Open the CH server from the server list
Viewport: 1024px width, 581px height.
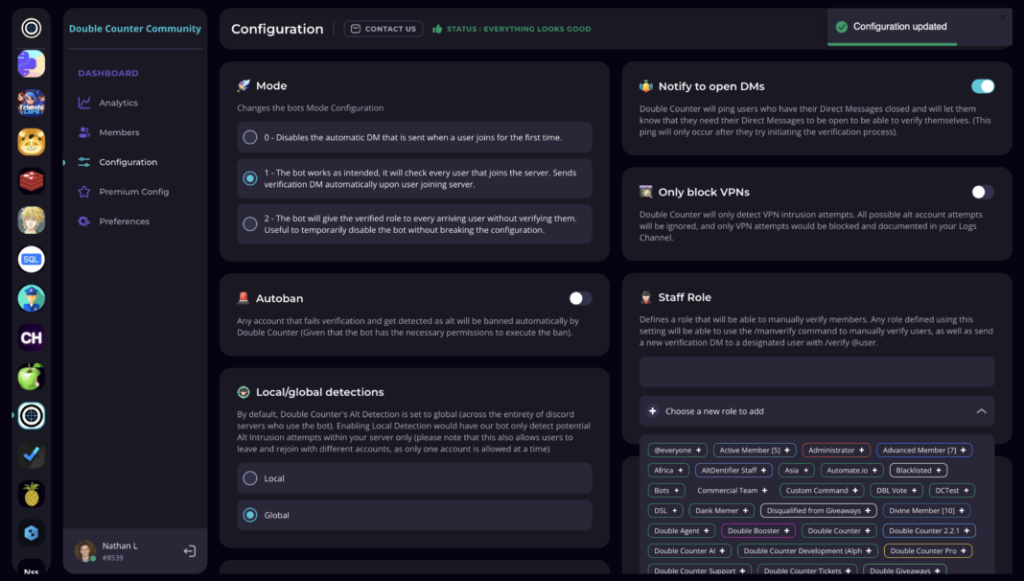click(29, 338)
